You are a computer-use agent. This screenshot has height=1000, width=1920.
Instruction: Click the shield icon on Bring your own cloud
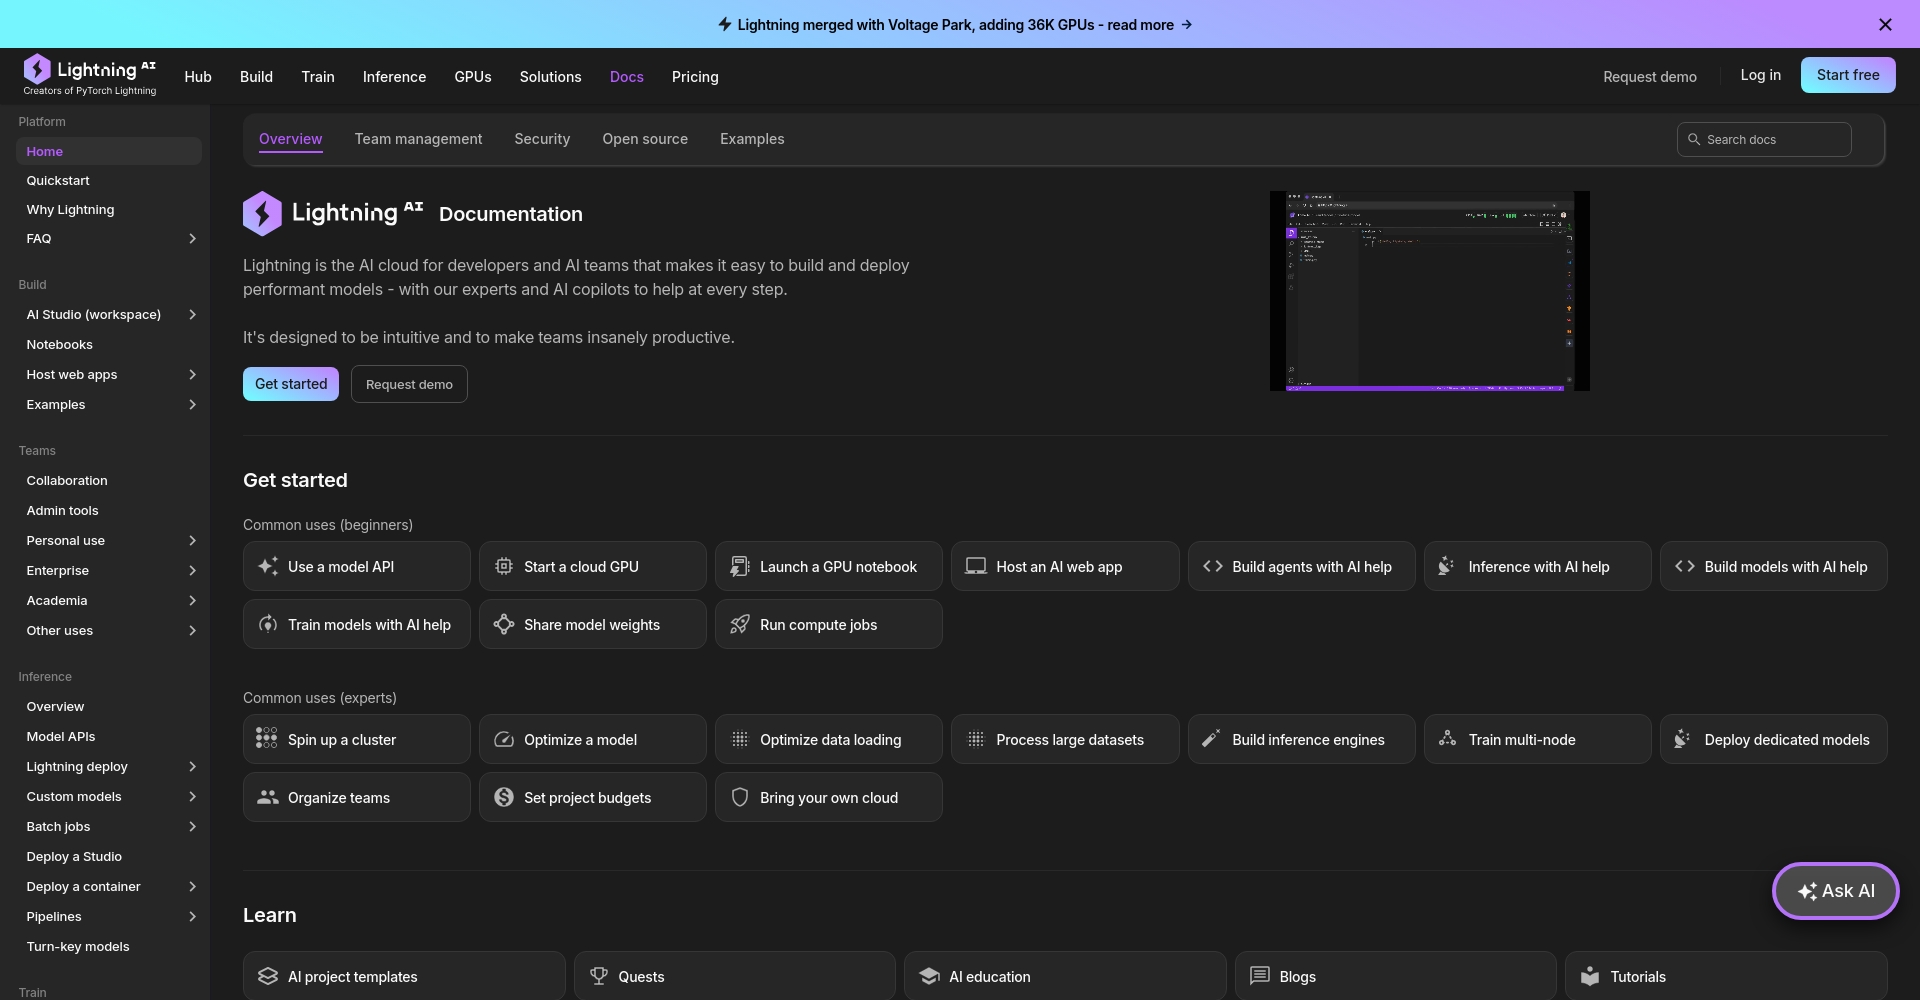pyautogui.click(x=740, y=797)
